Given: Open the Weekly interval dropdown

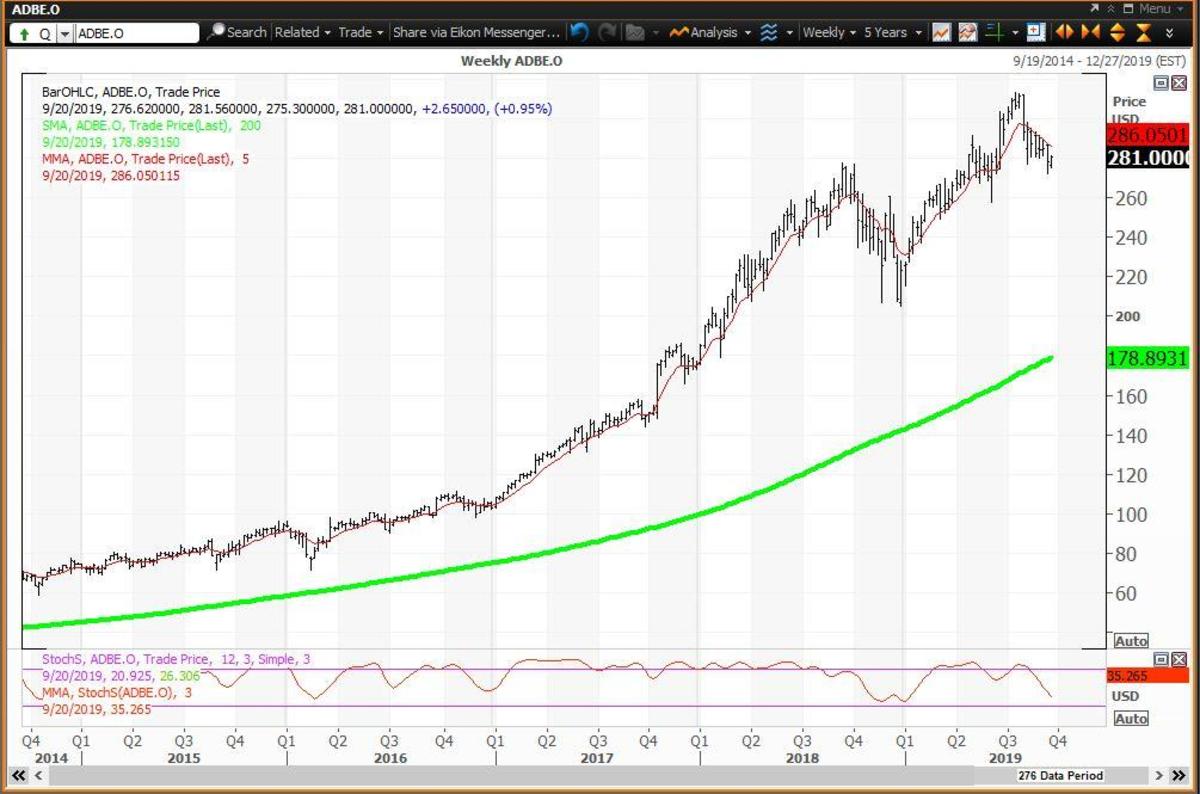Looking at the screenshot, I should click(x=829, y=32).
